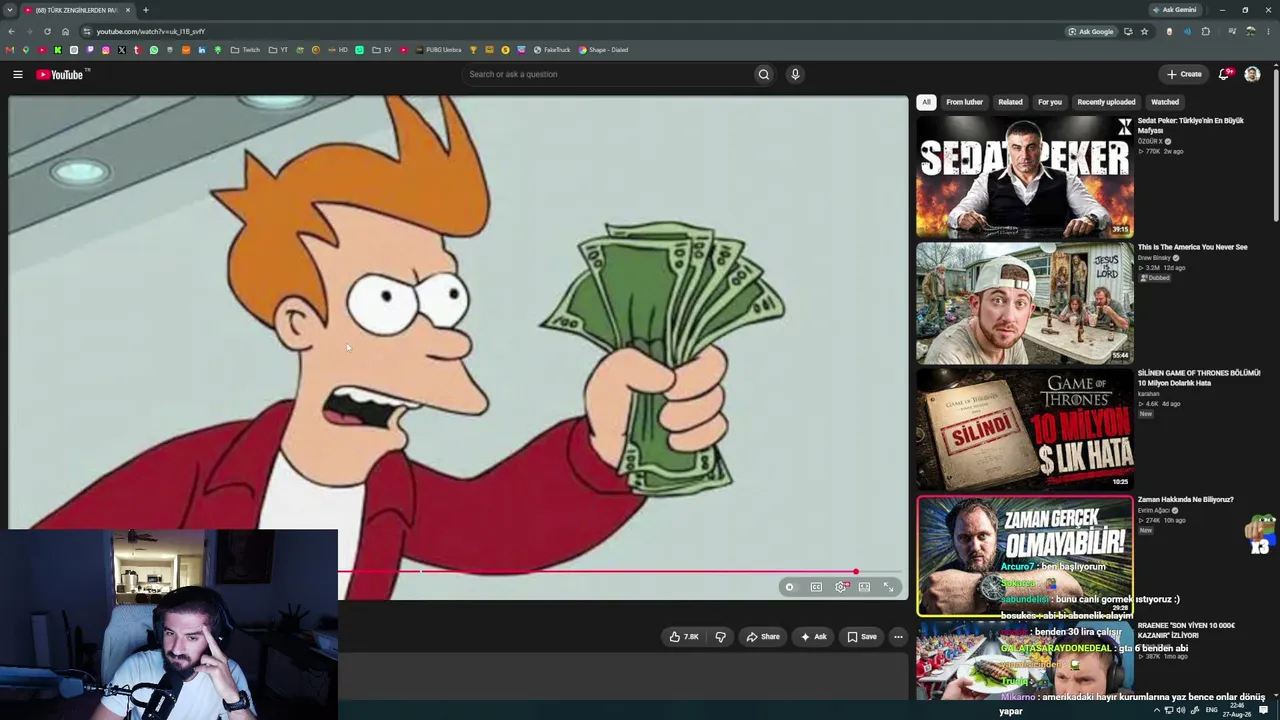Click the address bar URL
Viewport: 1280px width, 720px height.
151,32
